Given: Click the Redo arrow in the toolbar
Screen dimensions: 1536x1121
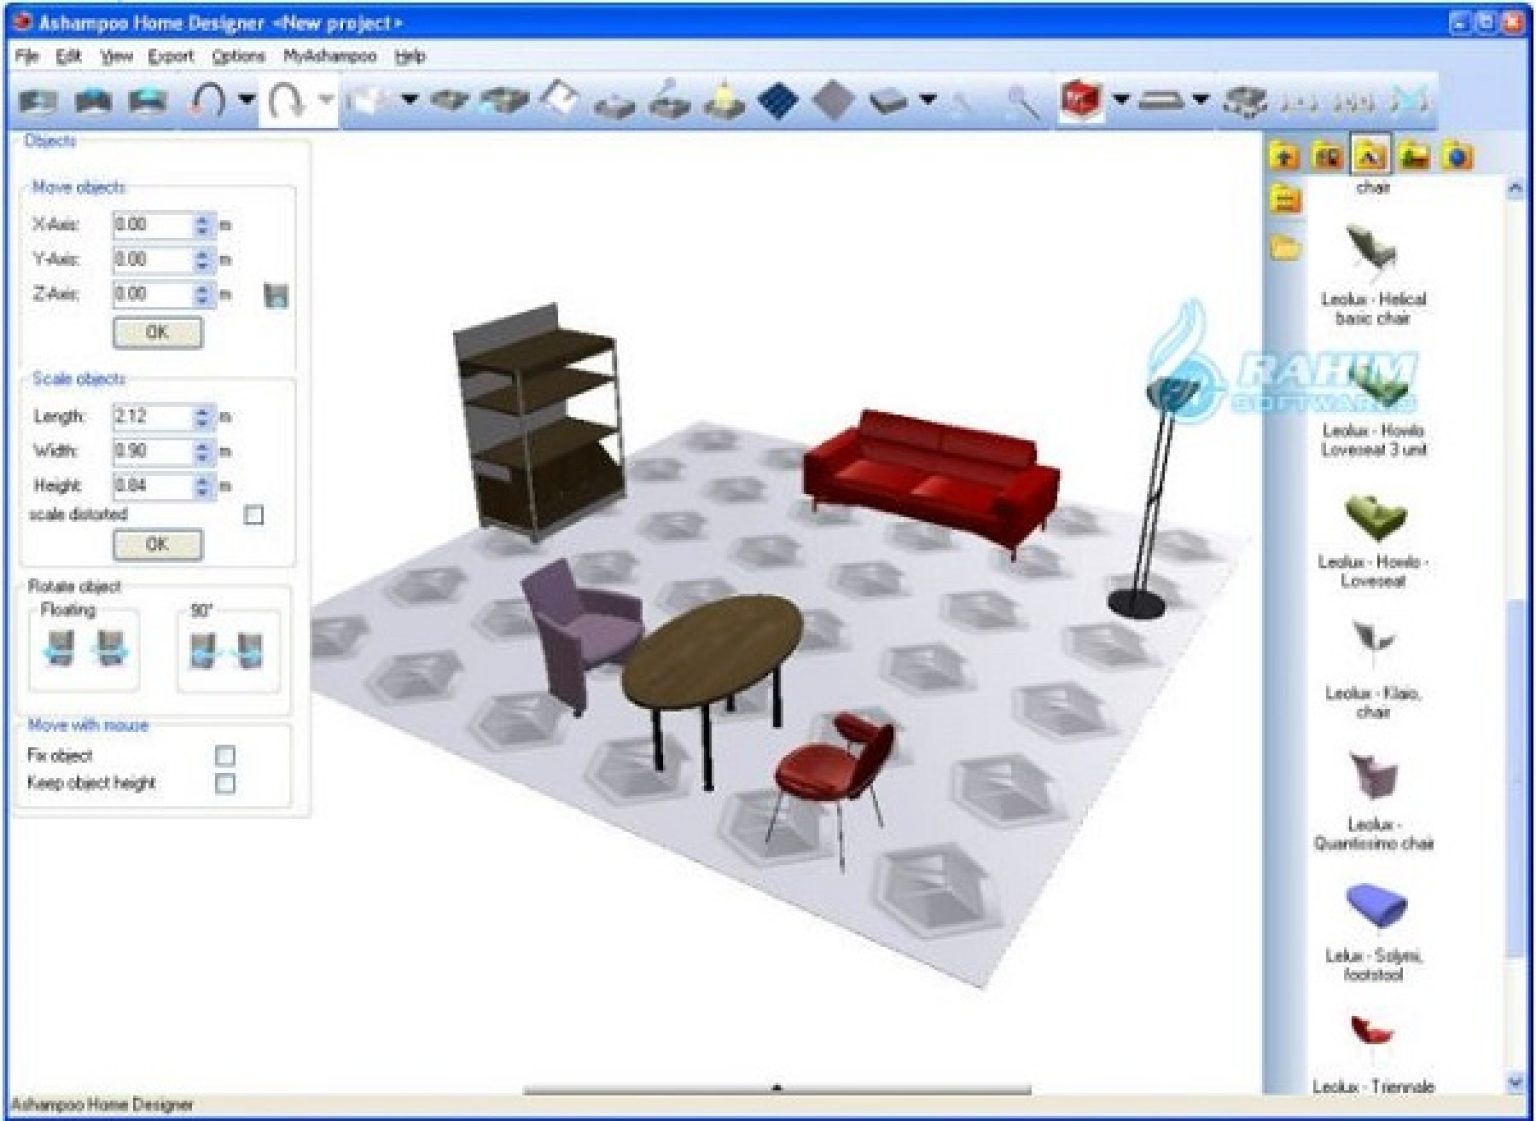Looking at the screenshot, I should [x=286, y=100].
